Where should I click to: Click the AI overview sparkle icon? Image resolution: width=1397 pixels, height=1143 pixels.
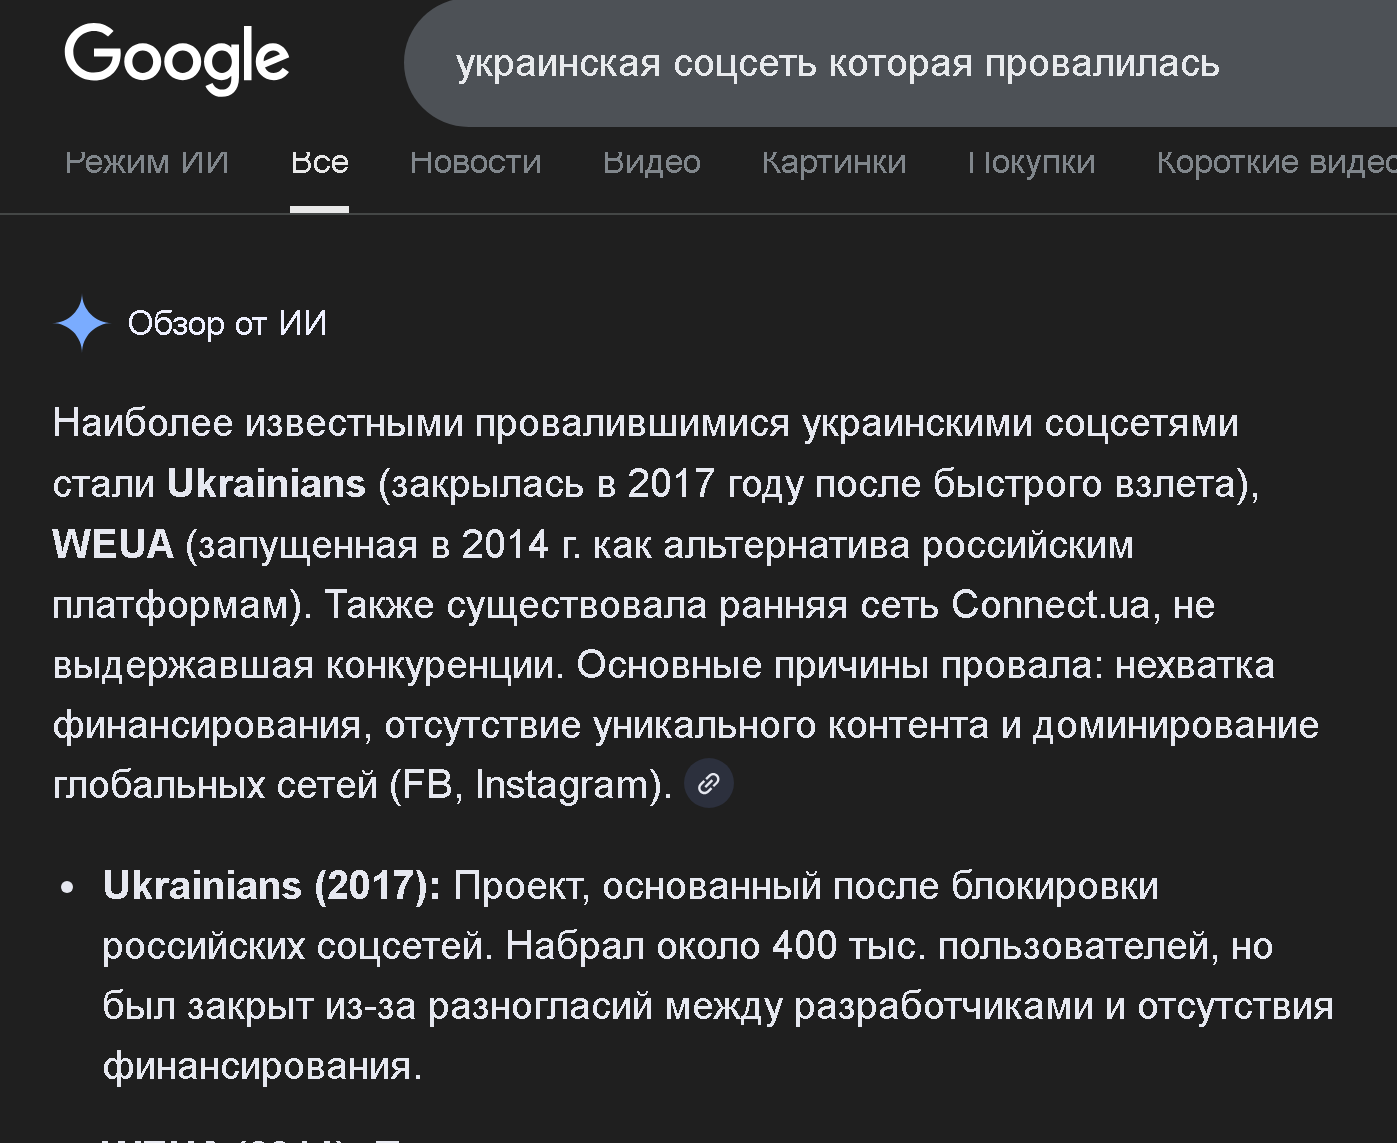81,324
